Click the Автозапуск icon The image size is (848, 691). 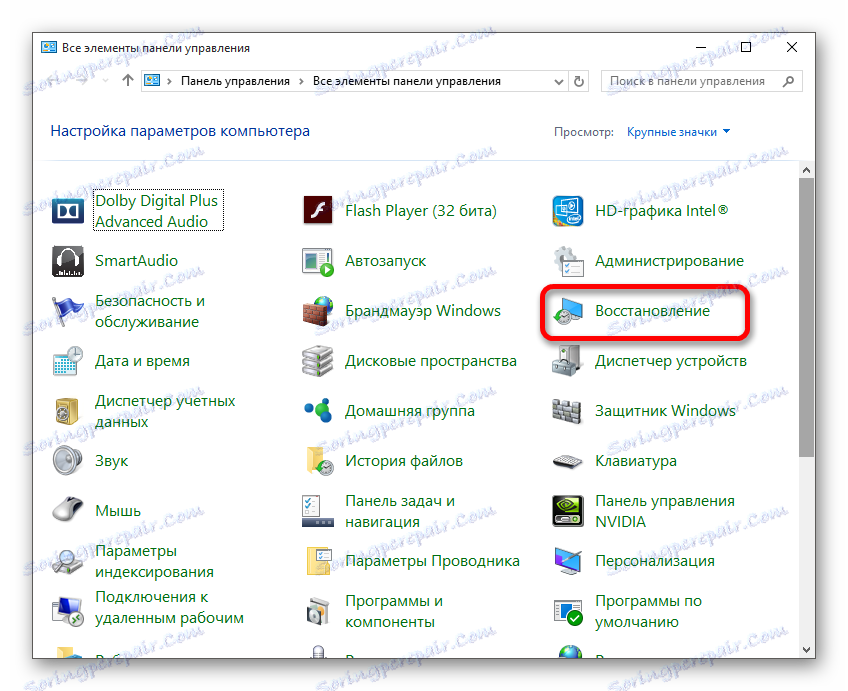(317, 261)
